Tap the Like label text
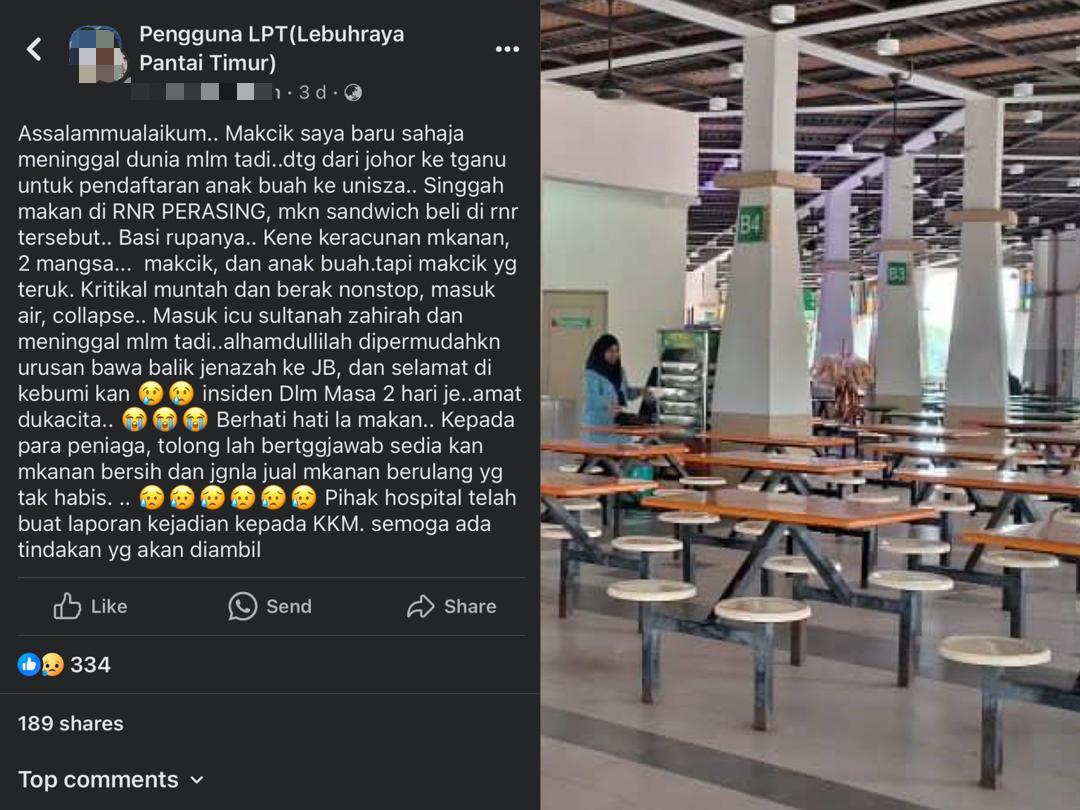This screenshot has height=810, width=1080. (x=109, y=606)
